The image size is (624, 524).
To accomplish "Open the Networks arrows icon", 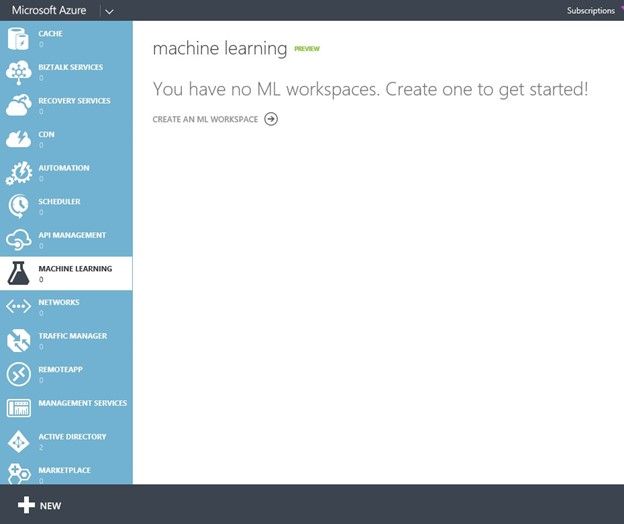I will tap(18, 306).
